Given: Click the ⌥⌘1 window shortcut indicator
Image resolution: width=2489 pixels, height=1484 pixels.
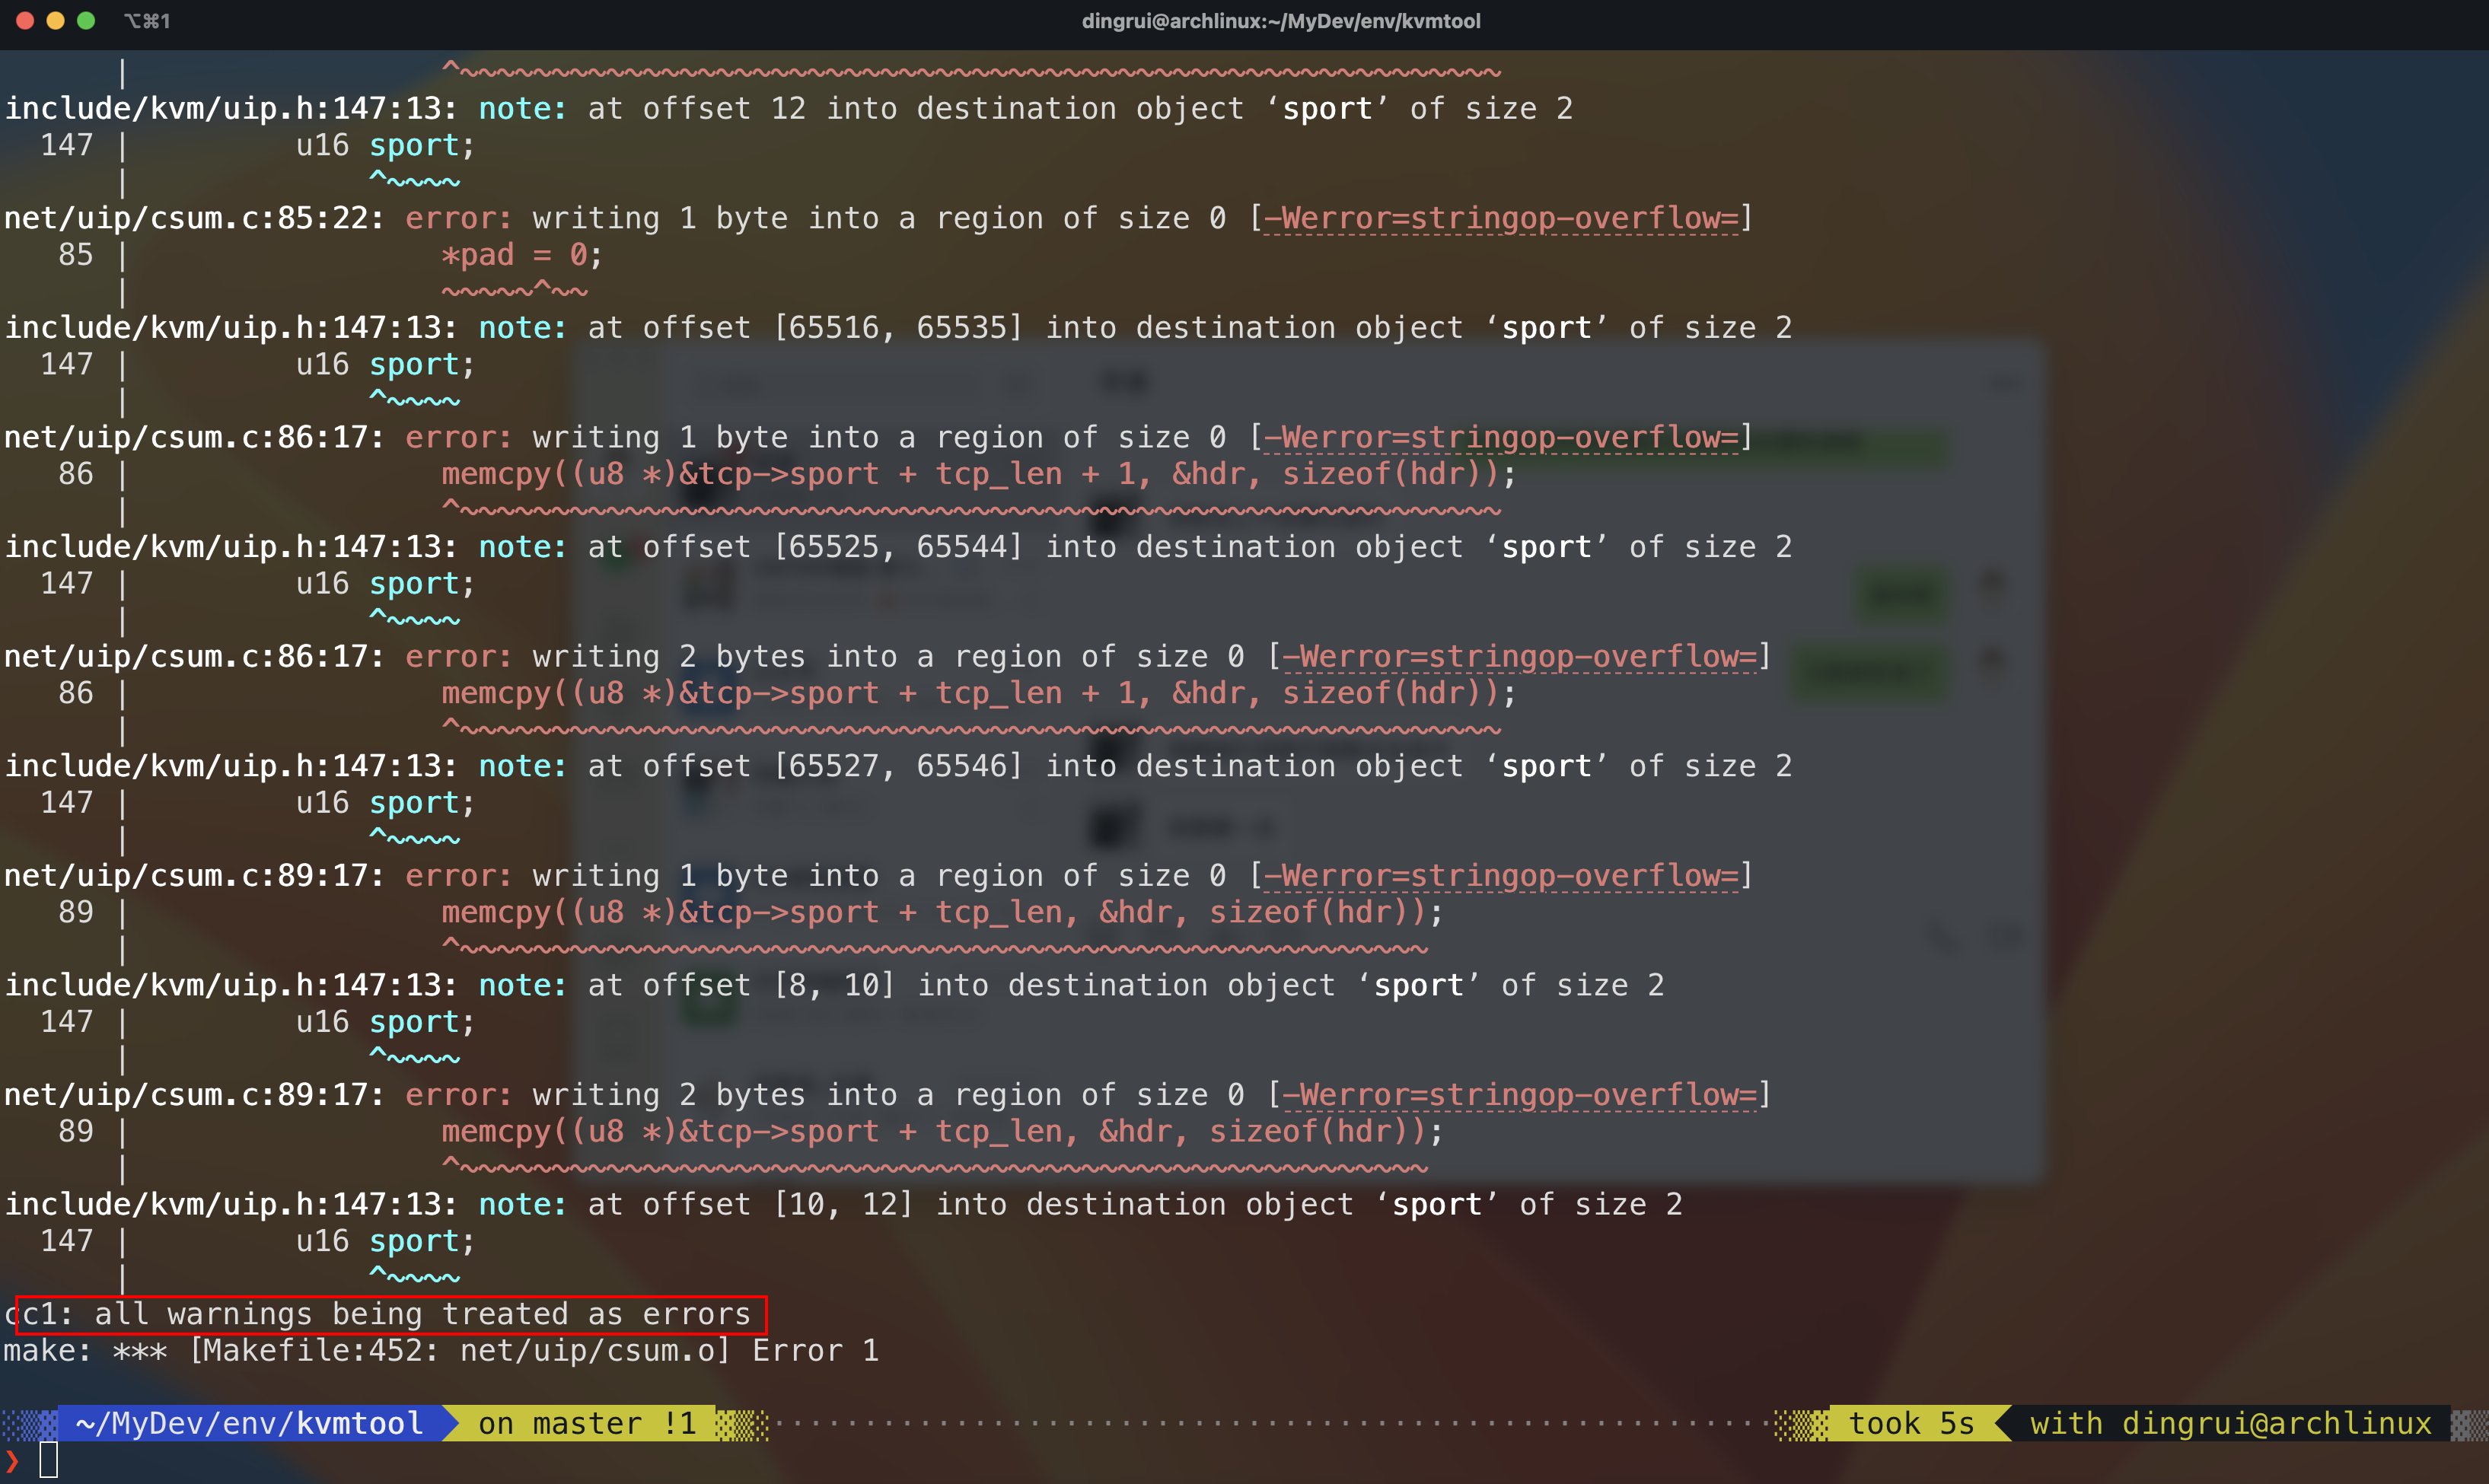Looking at the screenshot, I should pyautogui.click(x=147, y=21).
